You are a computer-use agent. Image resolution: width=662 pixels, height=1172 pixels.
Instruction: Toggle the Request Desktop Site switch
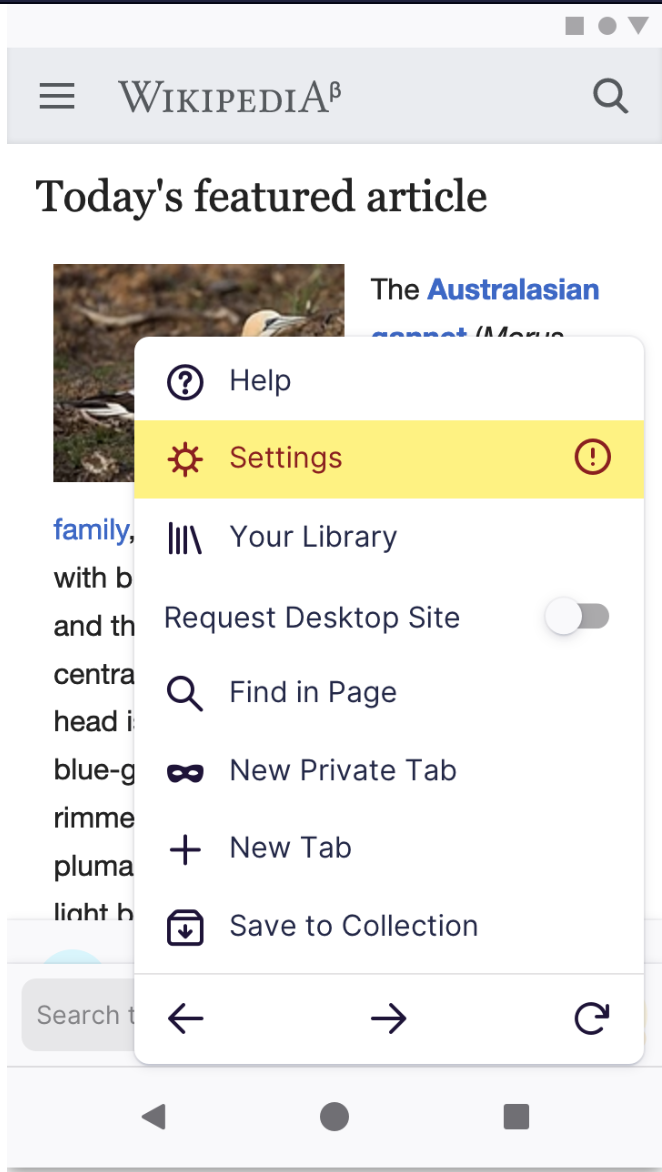coord(578,616)
